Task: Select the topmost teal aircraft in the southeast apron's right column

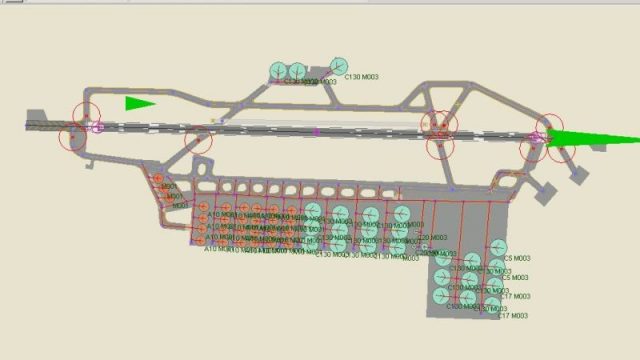Action: (x=498, y=248)
